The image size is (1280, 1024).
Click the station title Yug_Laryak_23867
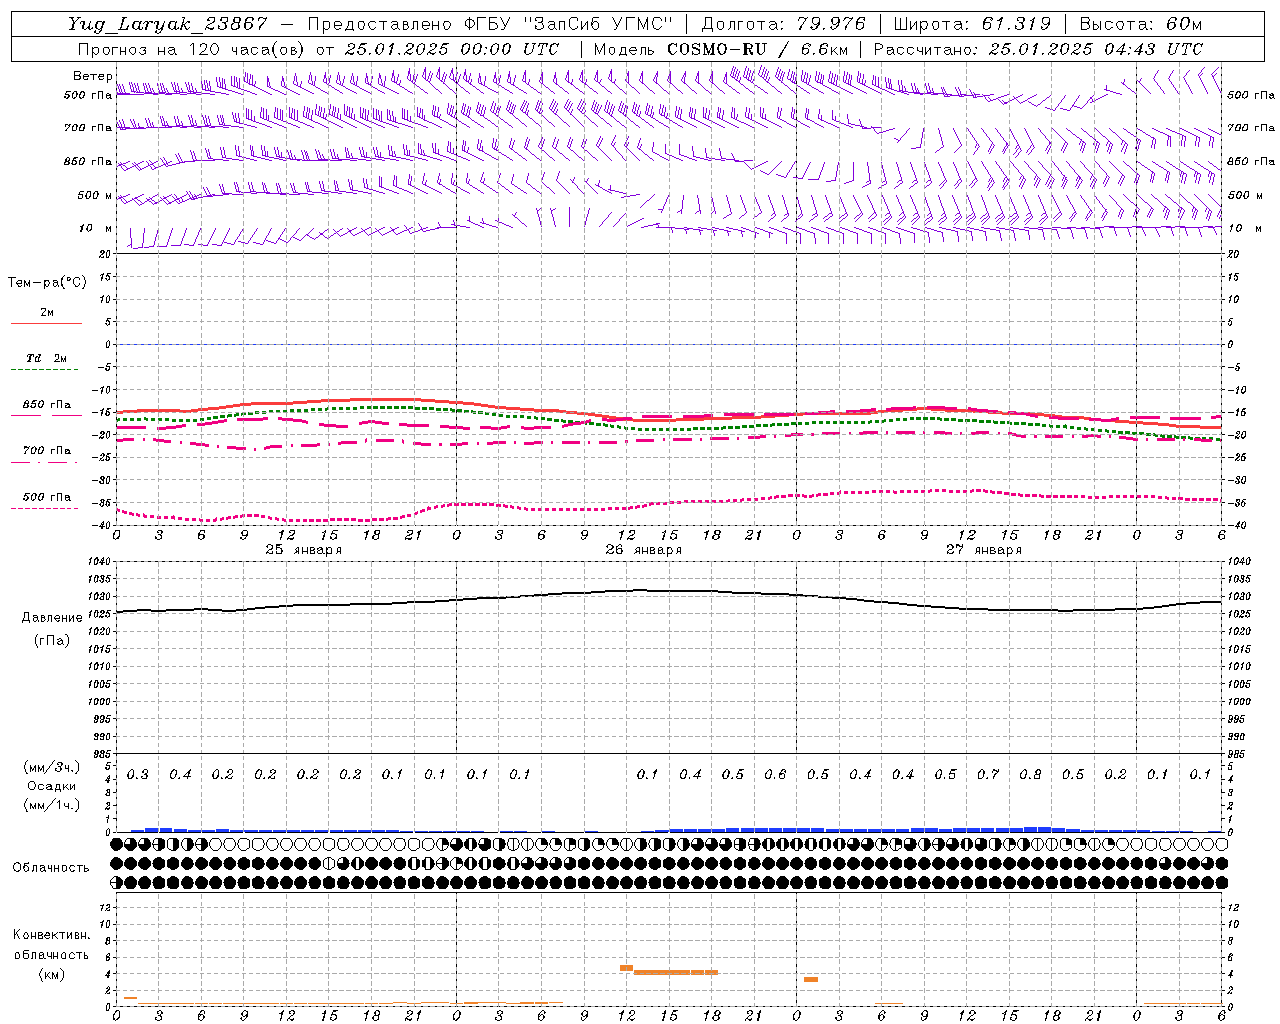click(167, 24)
